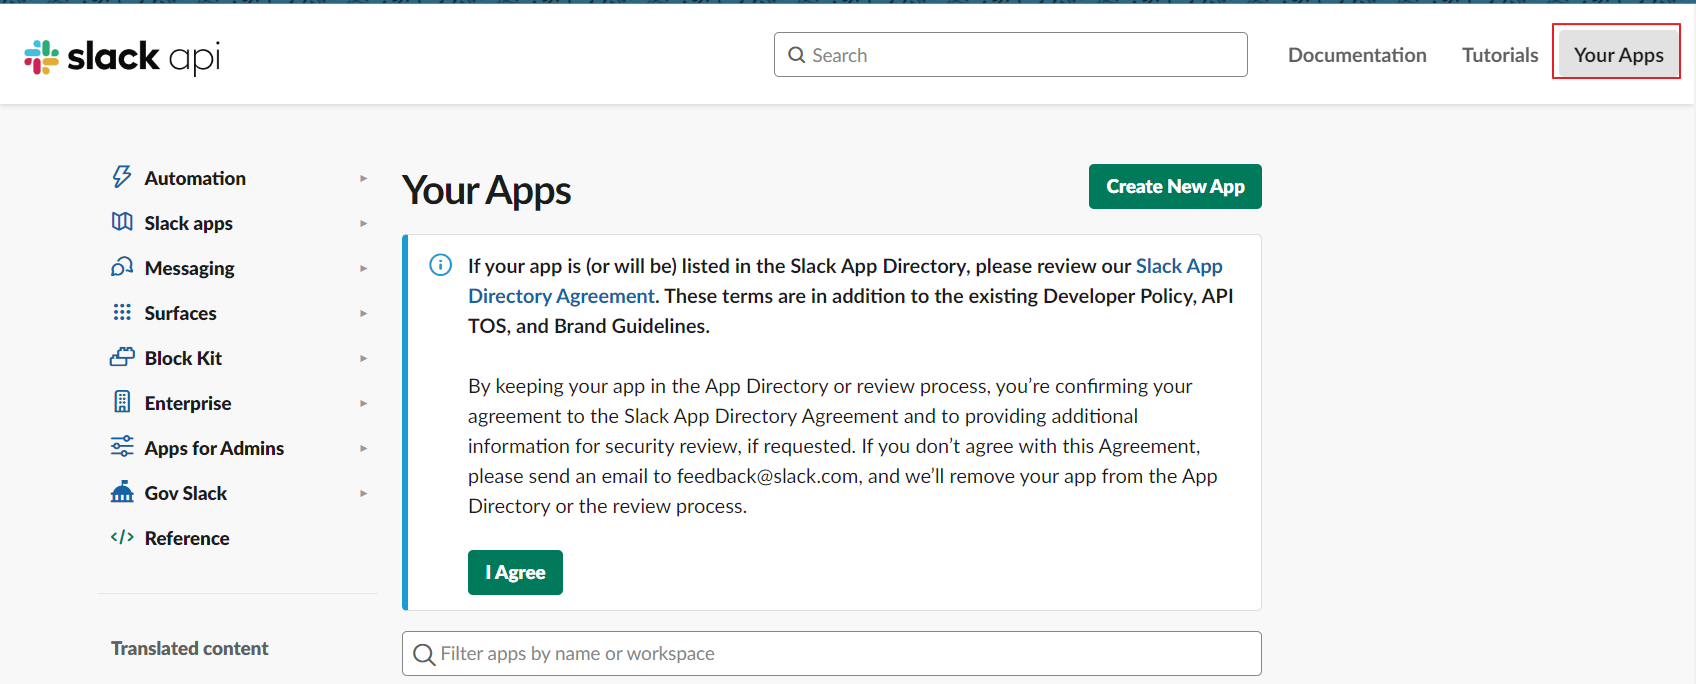Open the Tutorials nav item
This screenshot has width=1696, height=684.
(1500, 55)
